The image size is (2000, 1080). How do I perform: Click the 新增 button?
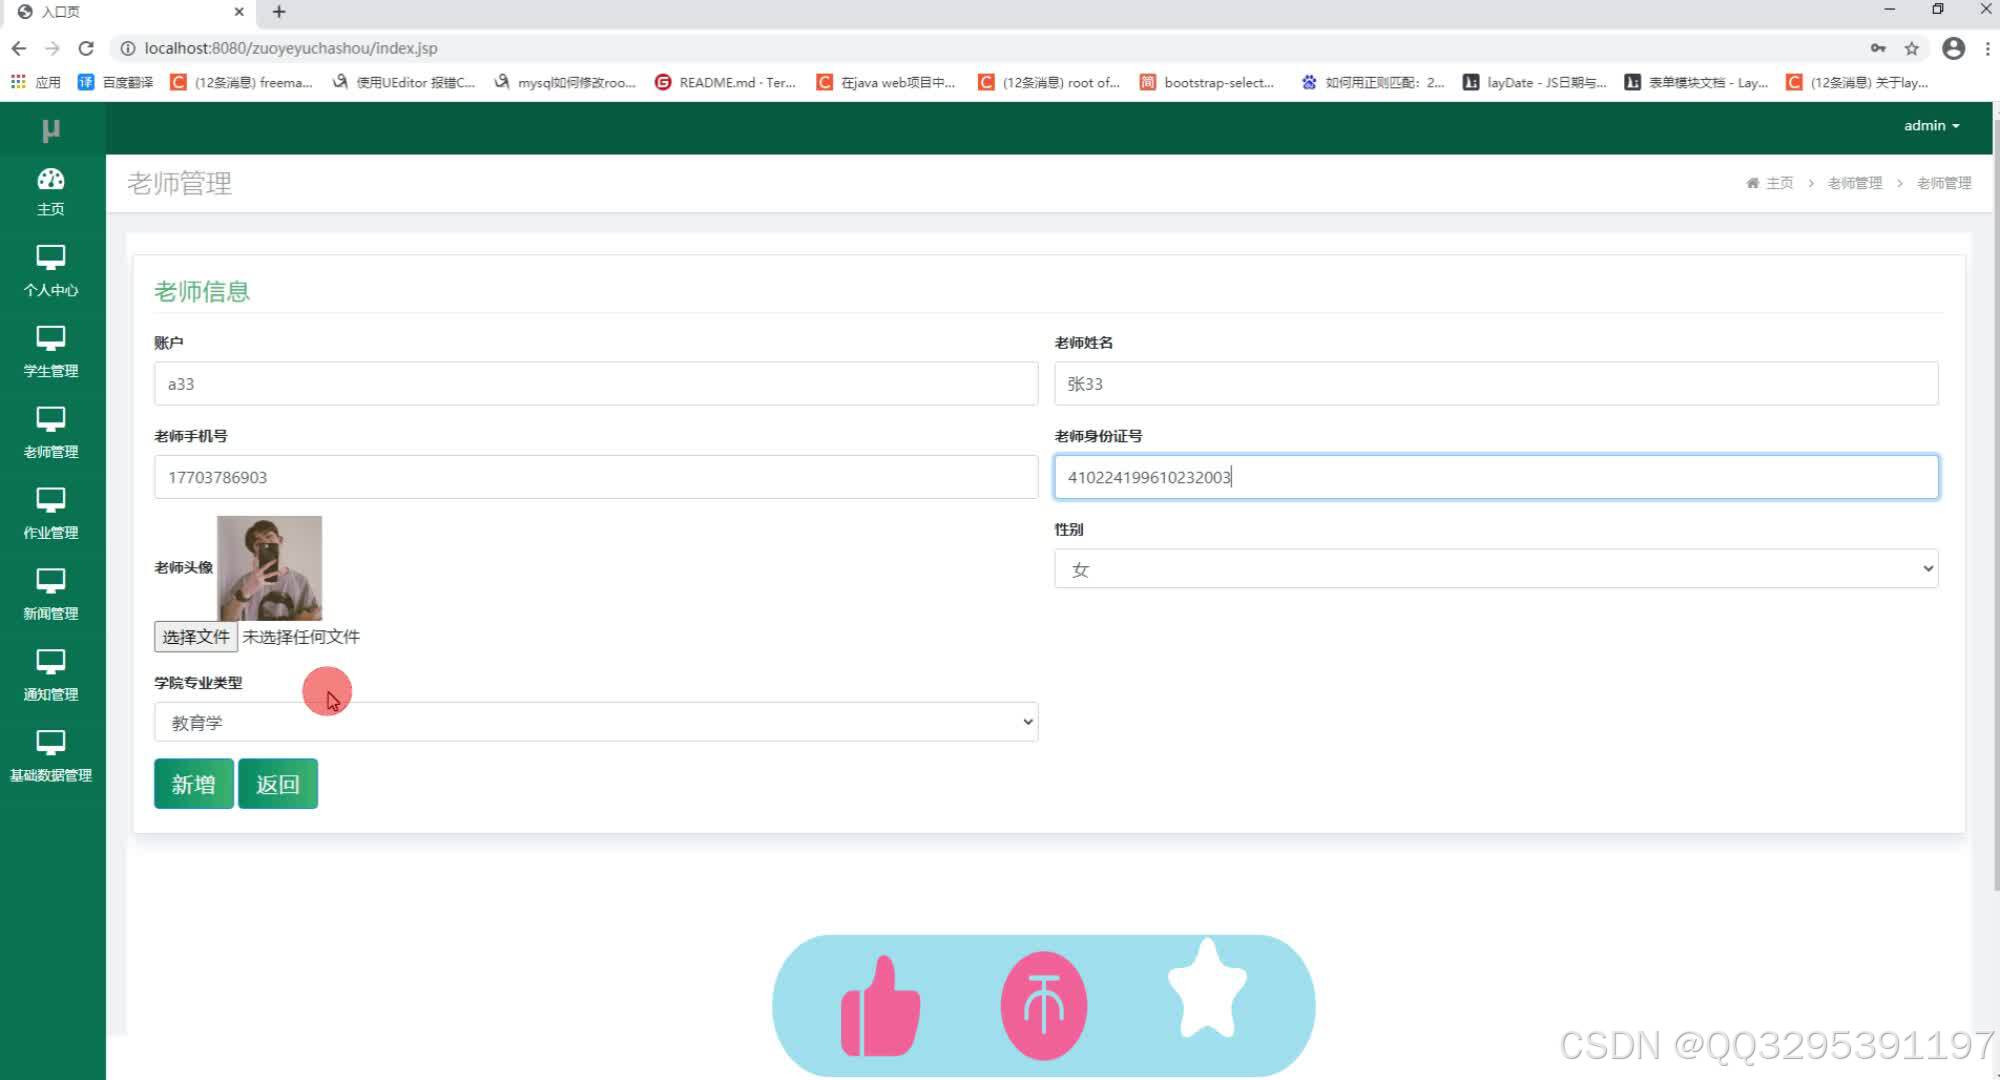[194, 784]
